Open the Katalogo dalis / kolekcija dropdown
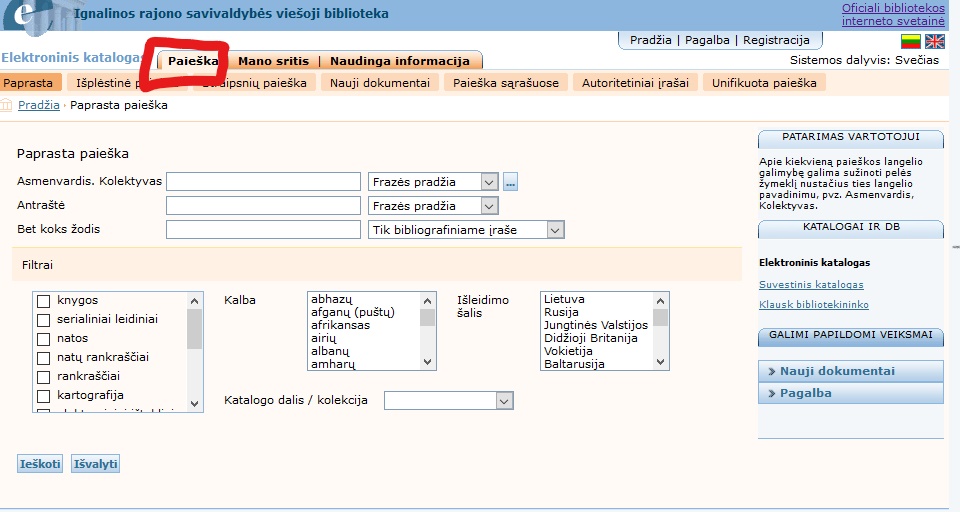Screen dimensions: 960x512 [x=448, y=400]
